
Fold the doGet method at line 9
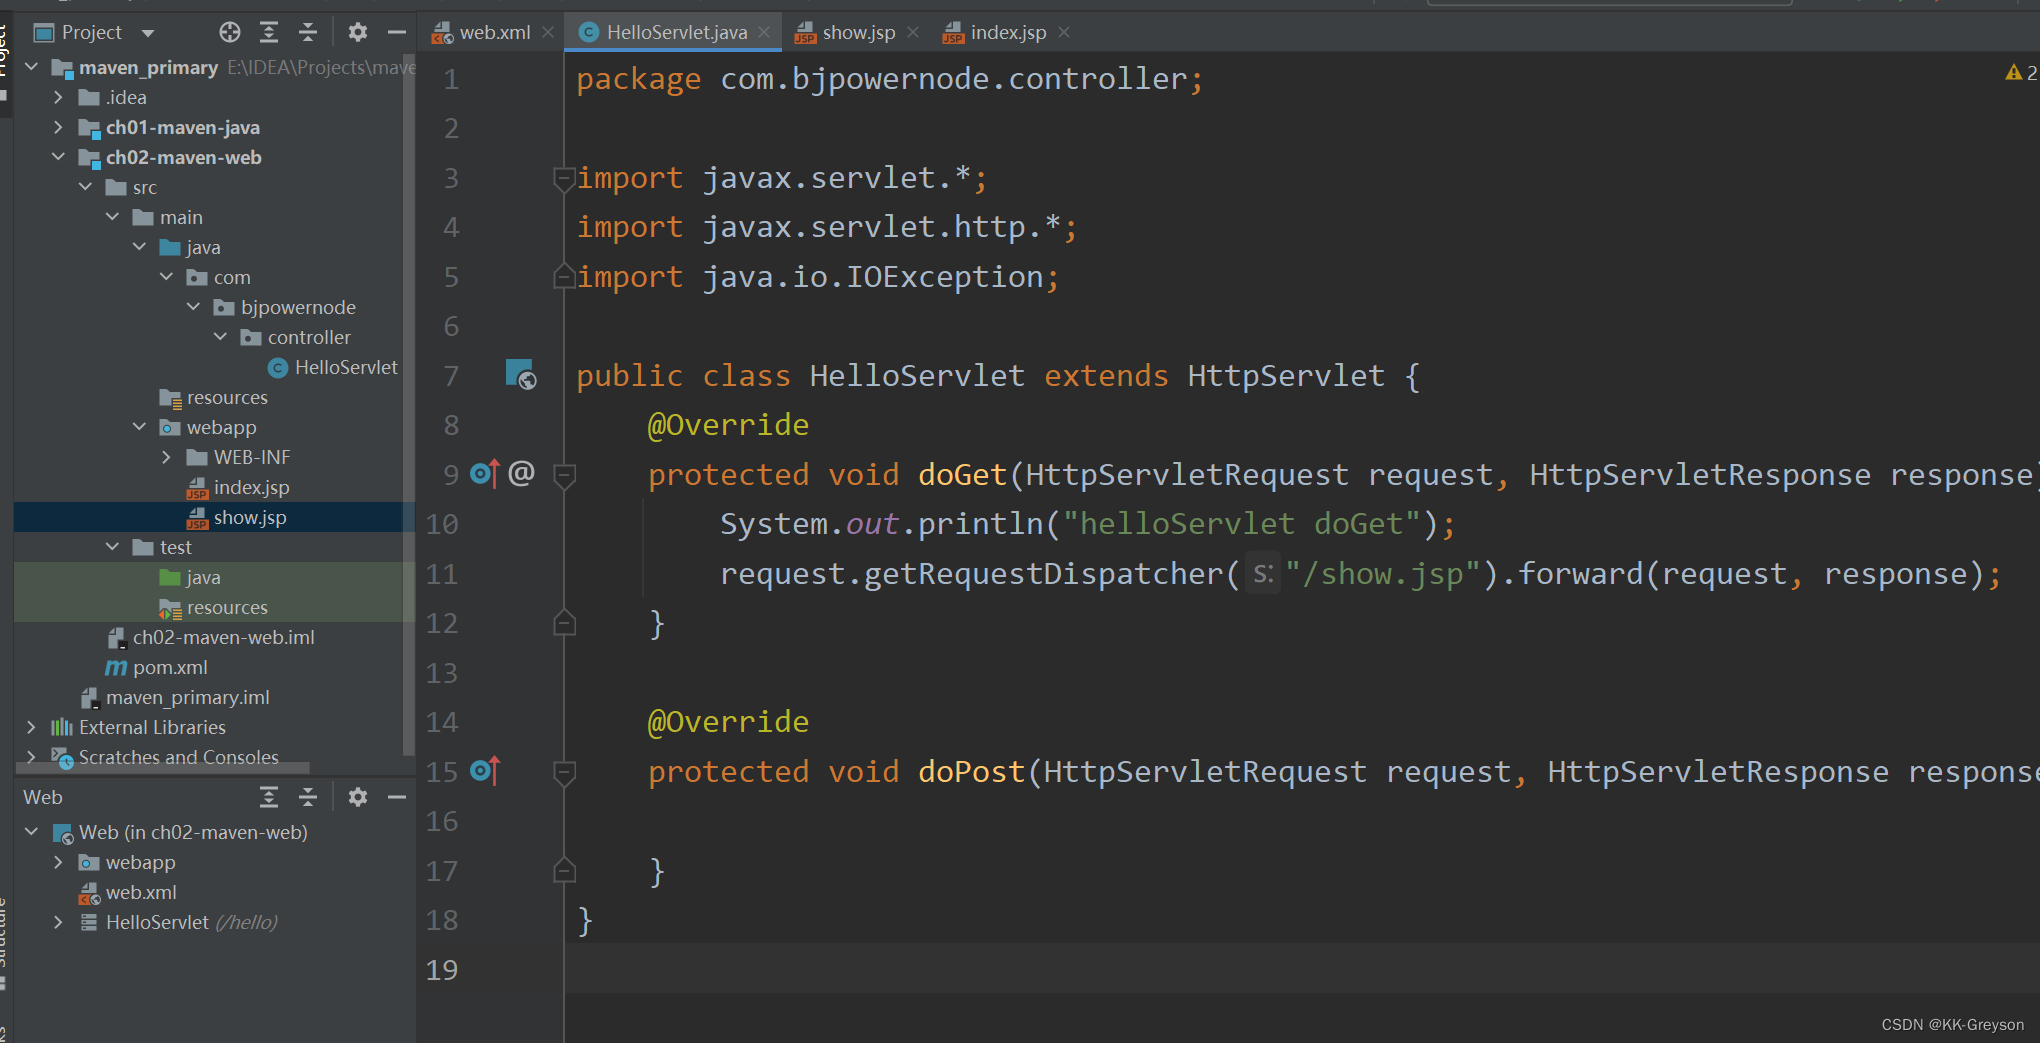(x=564, y=475)
